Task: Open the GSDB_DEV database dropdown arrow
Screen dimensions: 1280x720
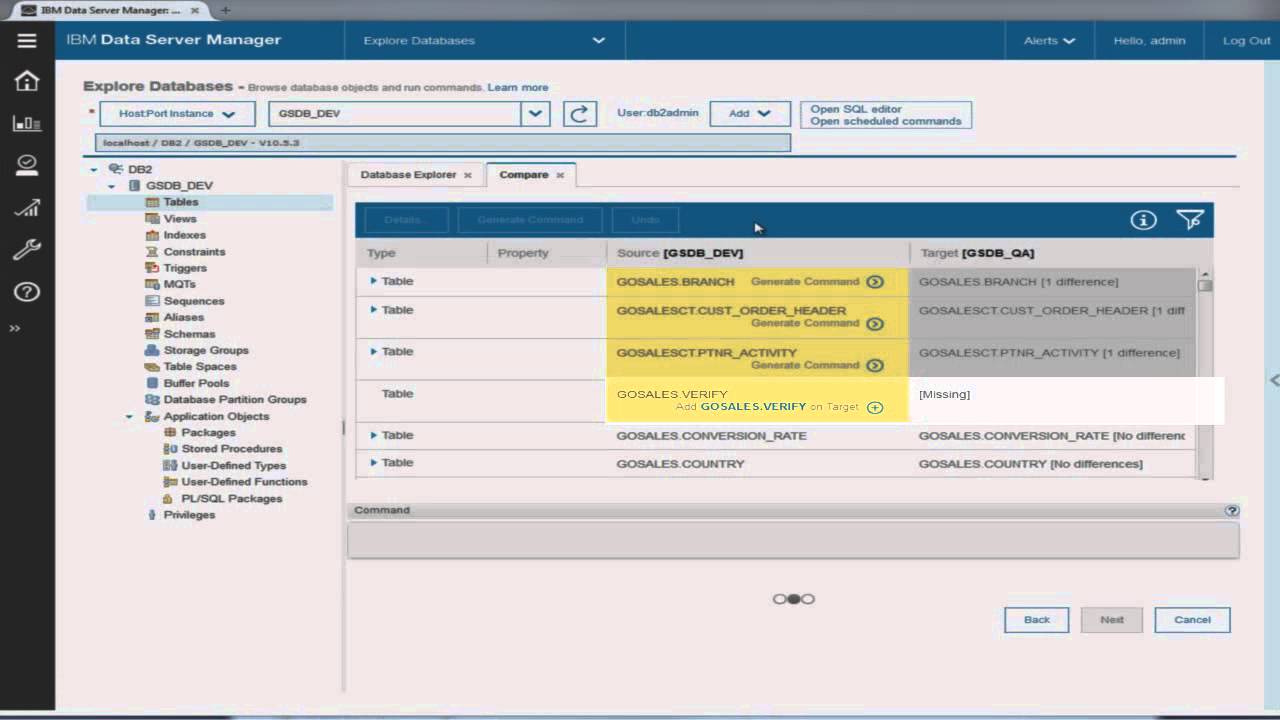Action: [x=535, y=114]
